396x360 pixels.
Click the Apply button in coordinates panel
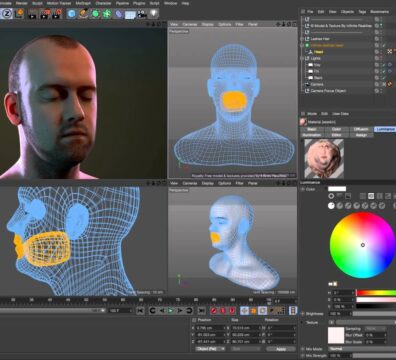[281, 349]
